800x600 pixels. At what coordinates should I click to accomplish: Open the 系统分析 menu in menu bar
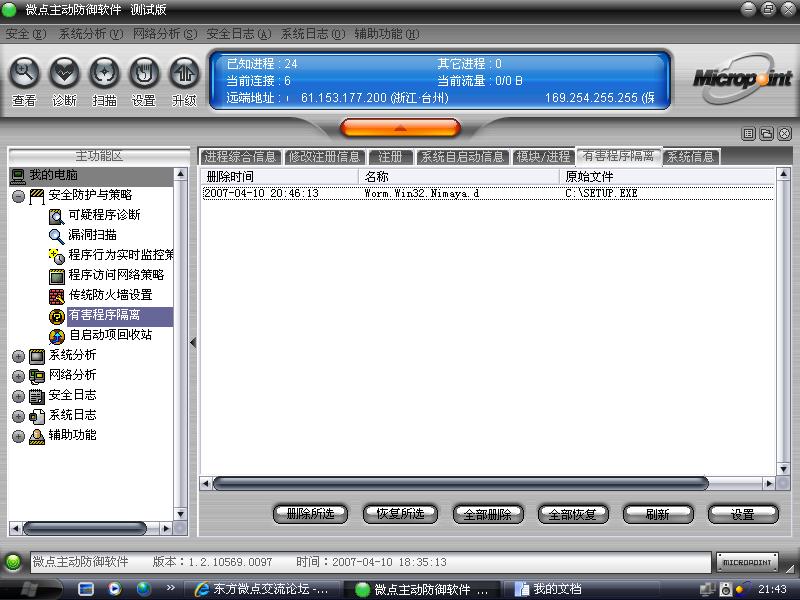click(x=90, y=34)
